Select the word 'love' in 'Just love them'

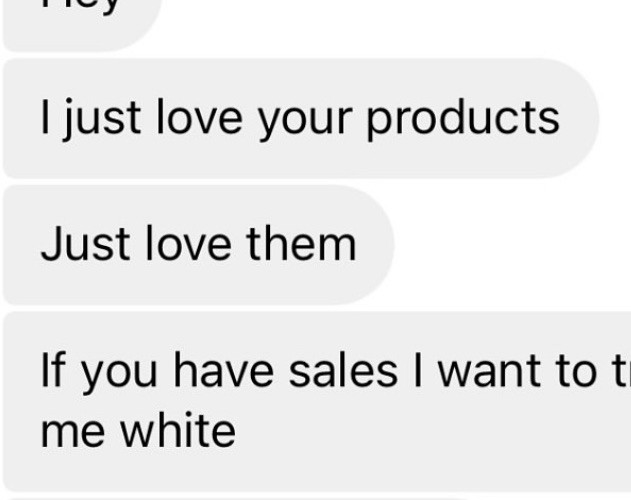click(x=188, y=244)
